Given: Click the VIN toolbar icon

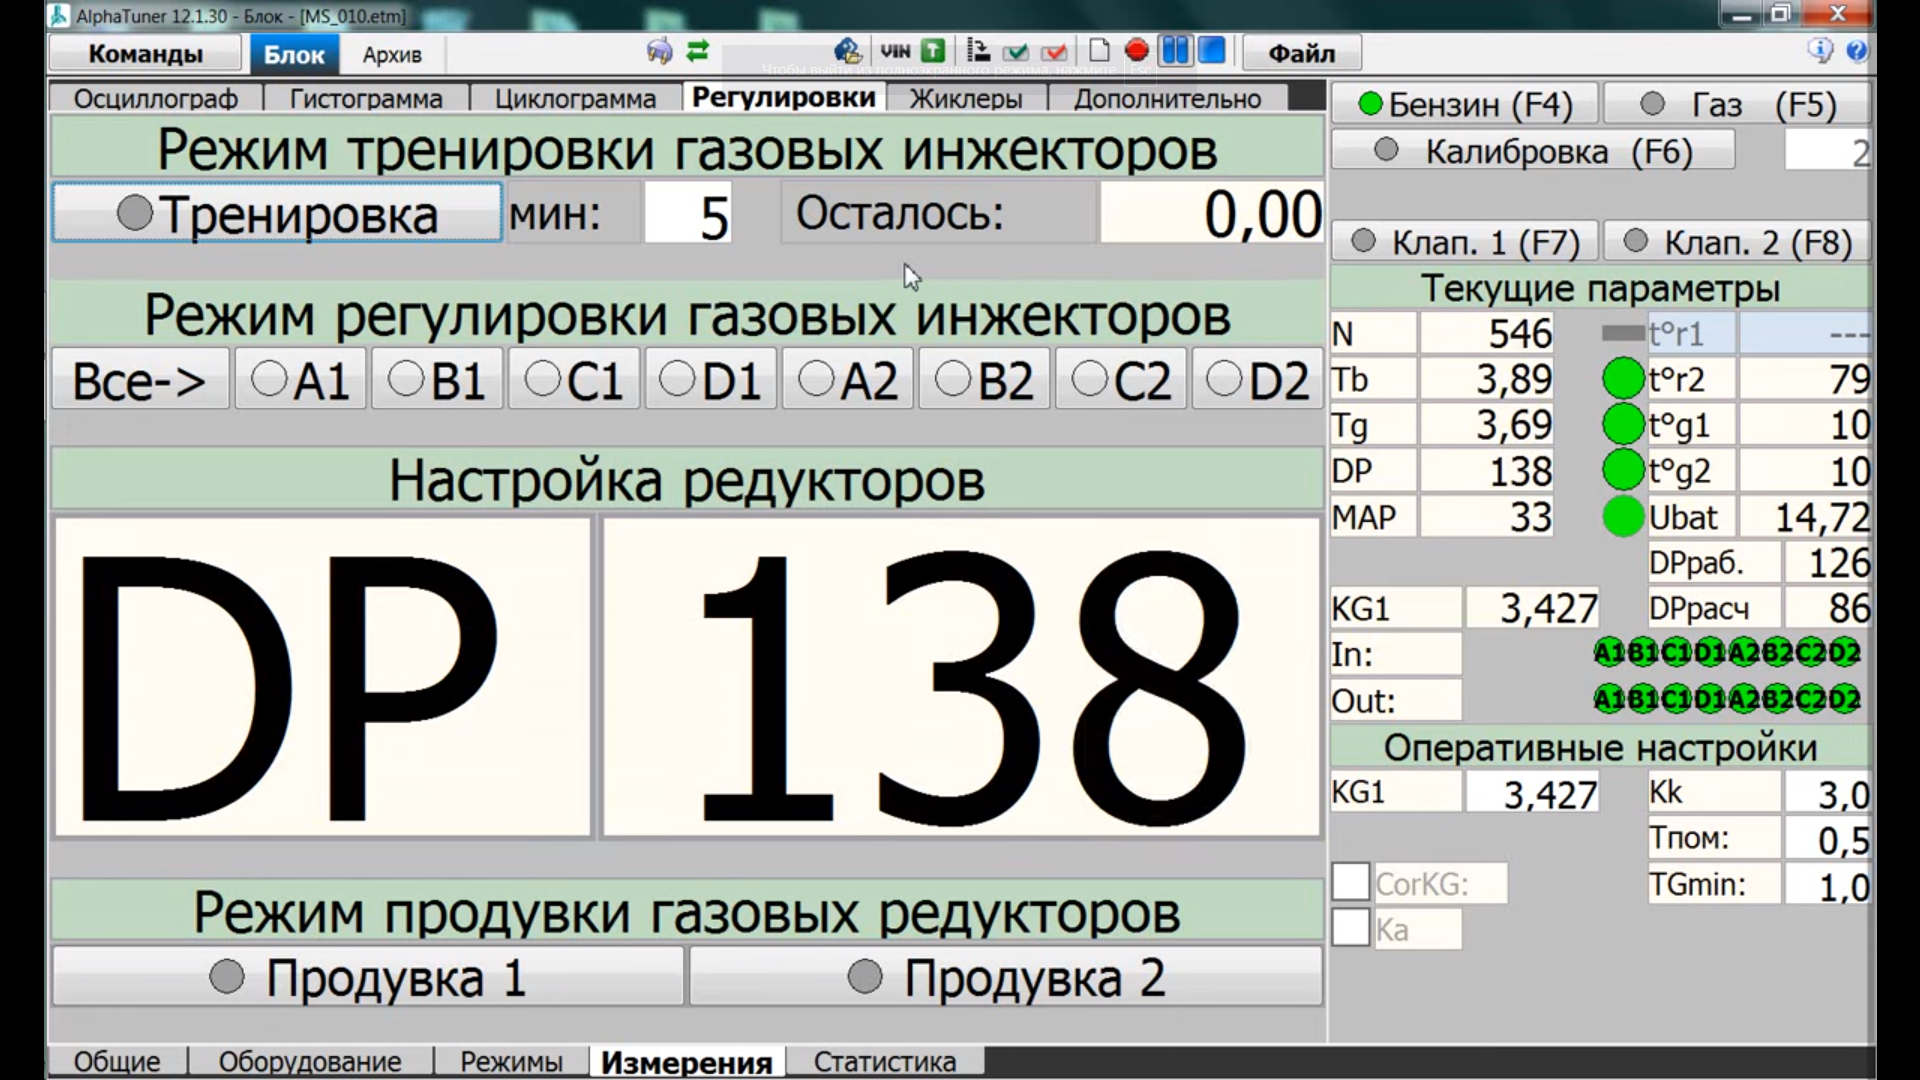Looking at the screenshot, I should pos(895,51).
